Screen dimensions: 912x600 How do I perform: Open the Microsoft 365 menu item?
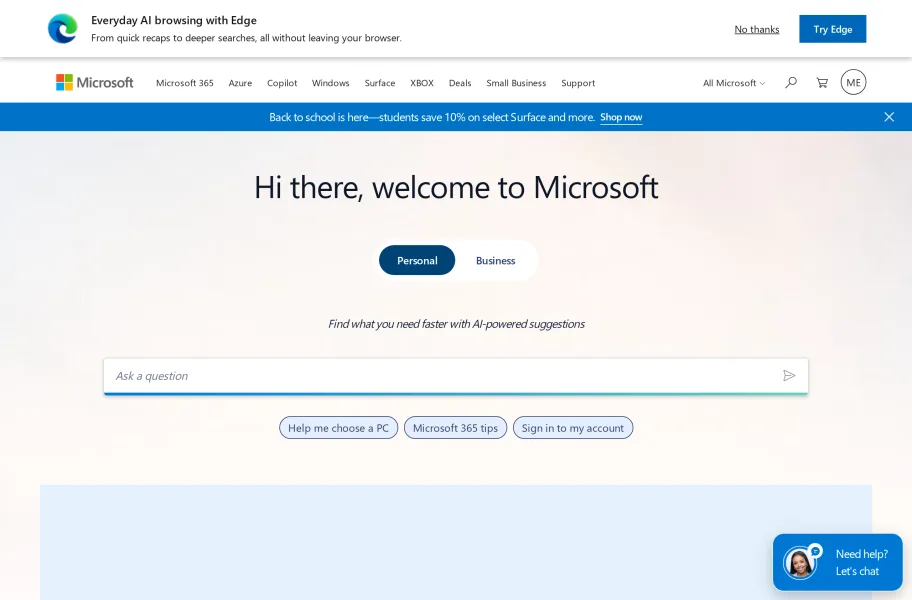click(x=185, y=83)
